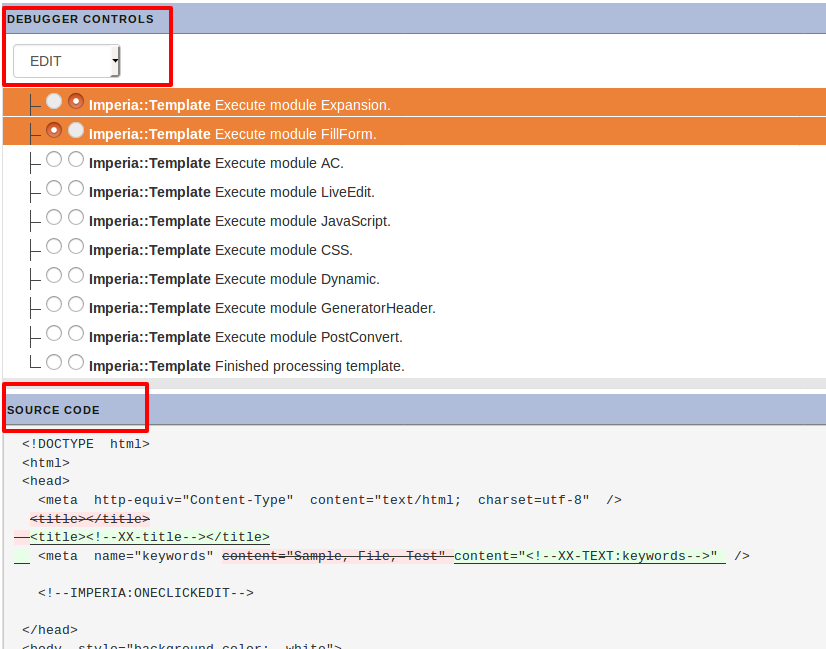
Task: Select second radio button for FillForm module
Action: click(76, 130)
